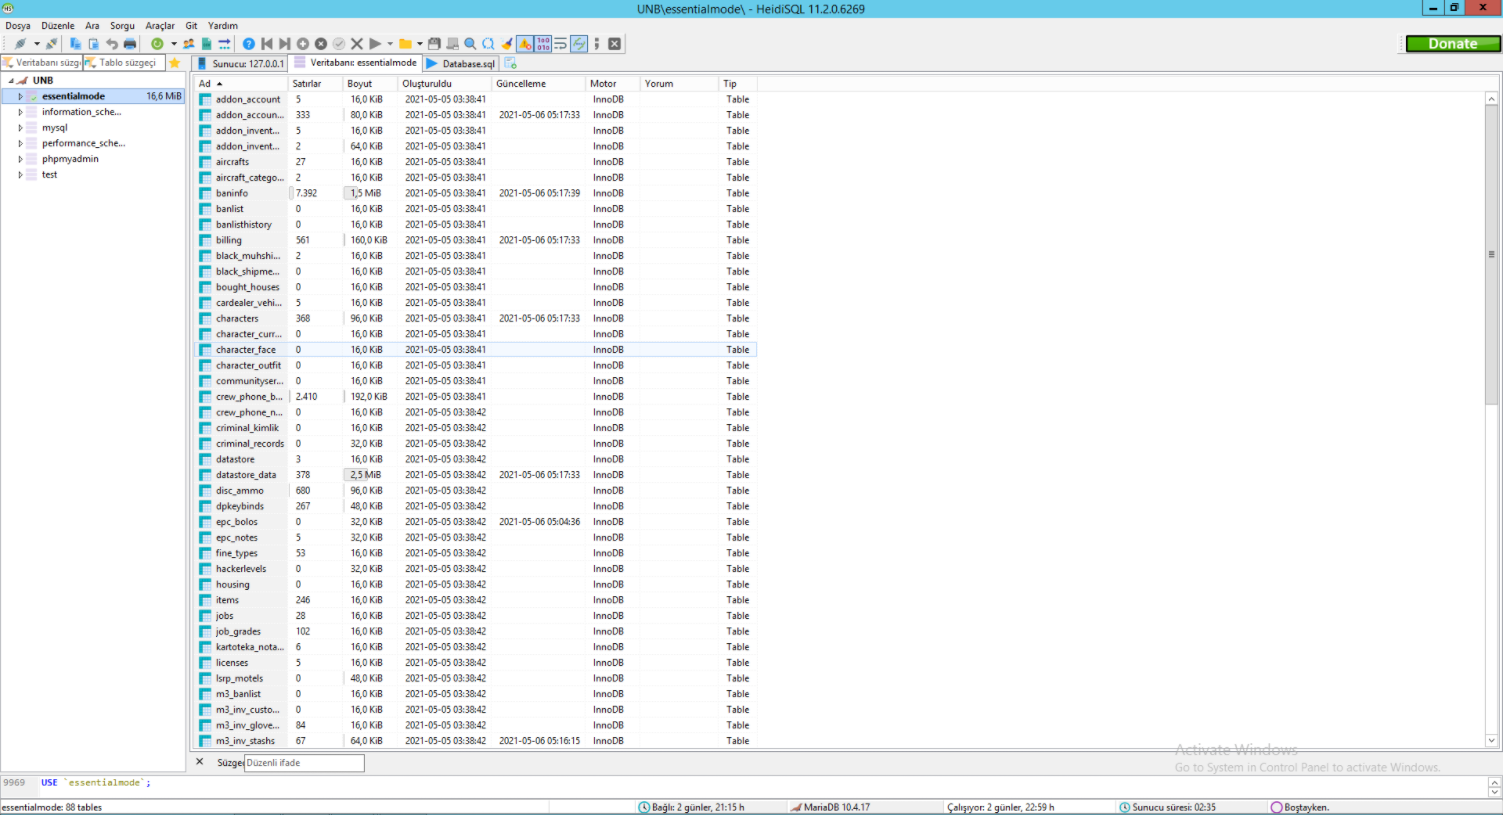Click the Print icon

130,44
